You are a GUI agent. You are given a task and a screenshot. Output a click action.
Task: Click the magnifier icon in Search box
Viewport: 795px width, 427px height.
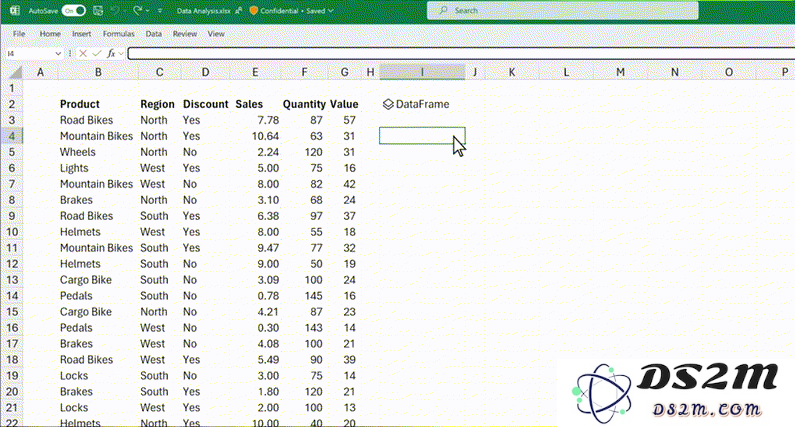443,10
